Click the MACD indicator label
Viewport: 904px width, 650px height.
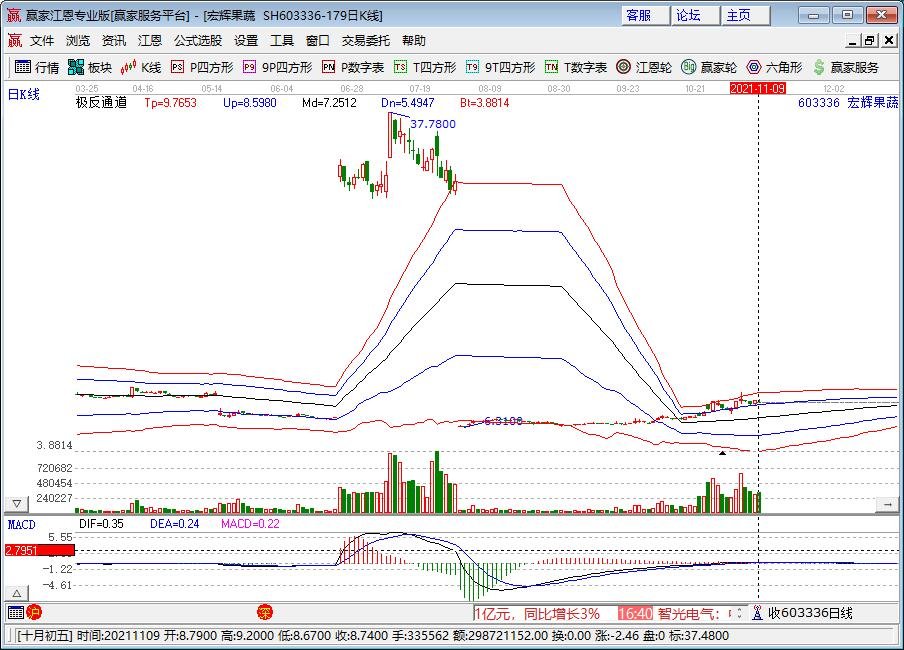click(x=21, y=524)
